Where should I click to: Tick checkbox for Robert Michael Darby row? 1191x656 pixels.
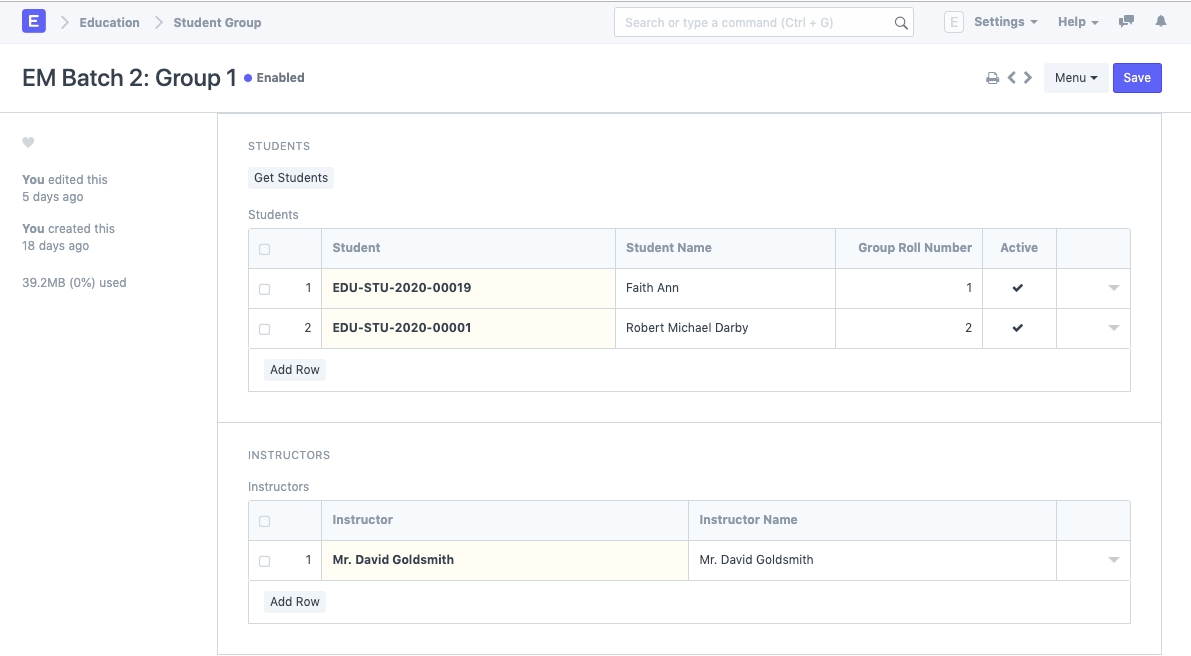265,329
